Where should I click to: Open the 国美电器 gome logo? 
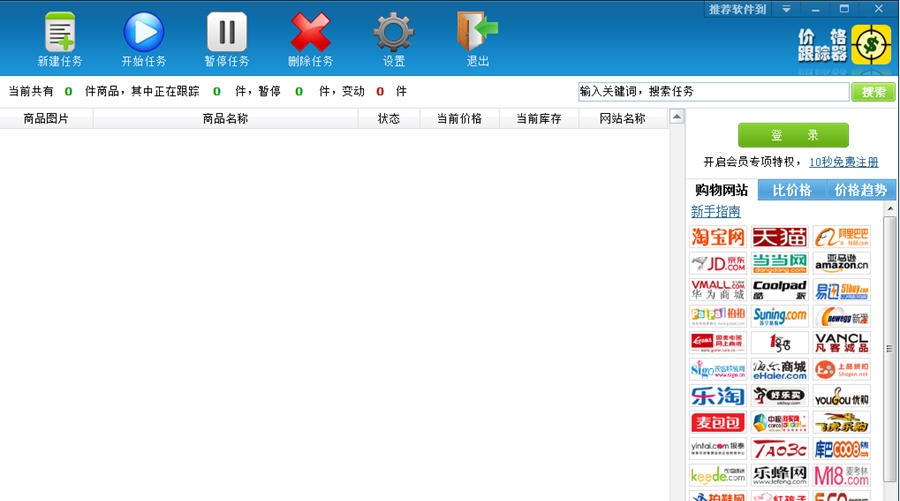point(717,343)
